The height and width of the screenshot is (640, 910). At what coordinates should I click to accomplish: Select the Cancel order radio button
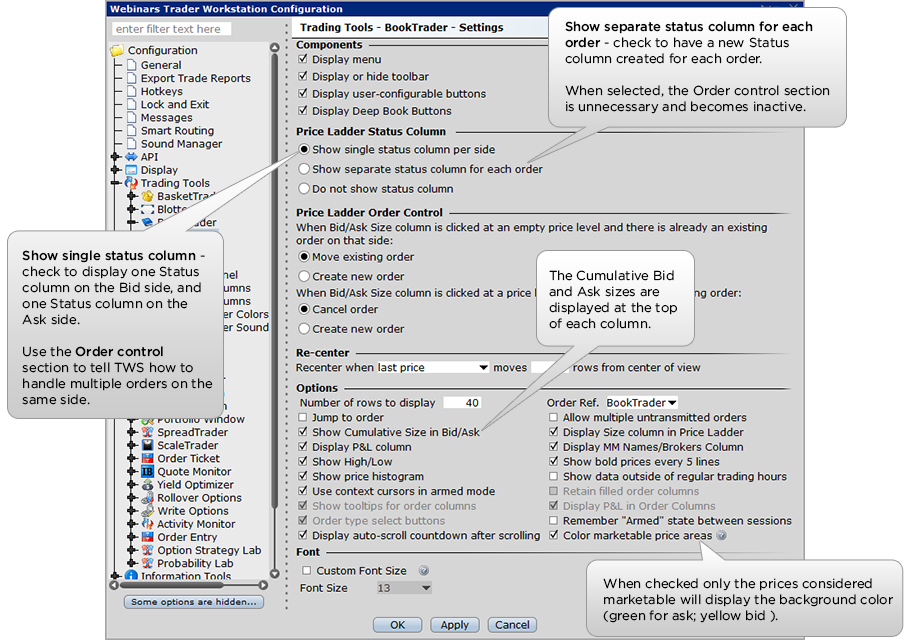click(304, 309)
